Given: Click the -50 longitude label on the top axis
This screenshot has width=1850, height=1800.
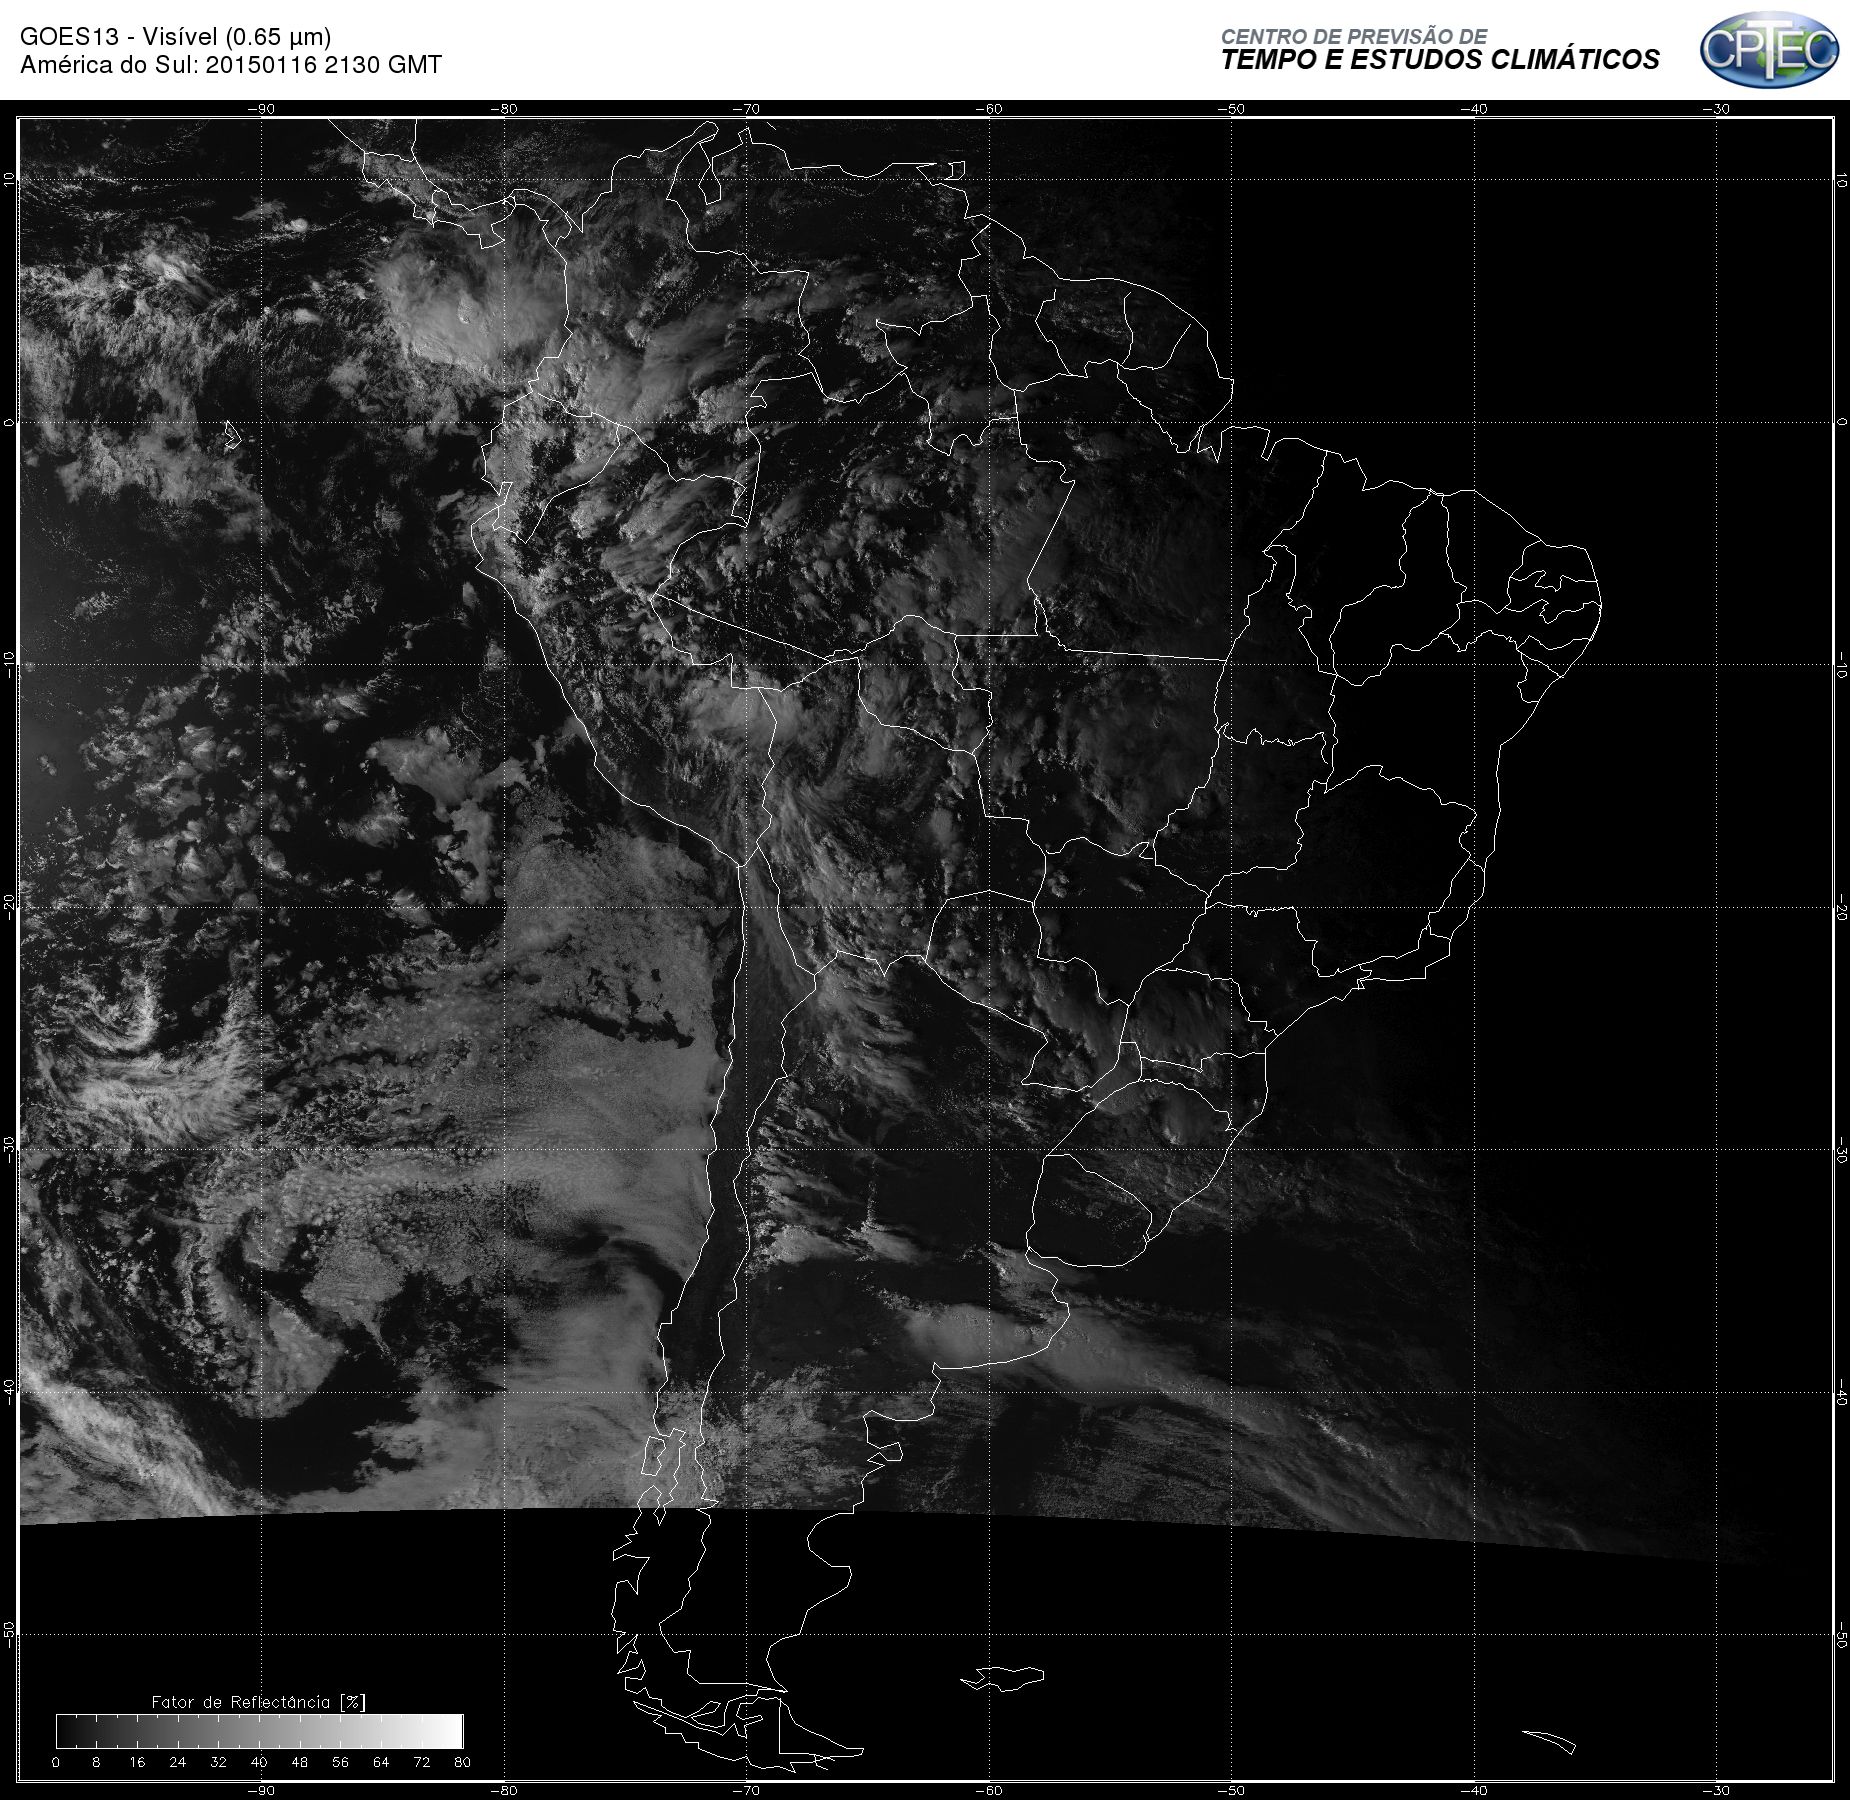Looking at the screenshot, I should coord(1232,109).
